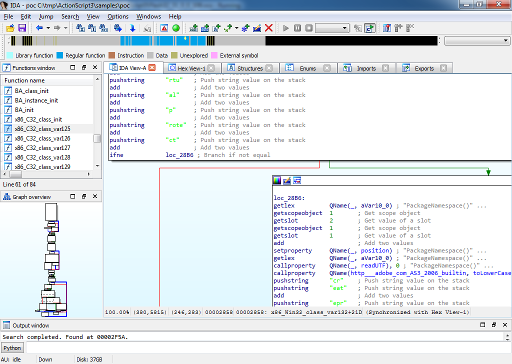Jump forward with the right arrow

click(x=57, y=28)
